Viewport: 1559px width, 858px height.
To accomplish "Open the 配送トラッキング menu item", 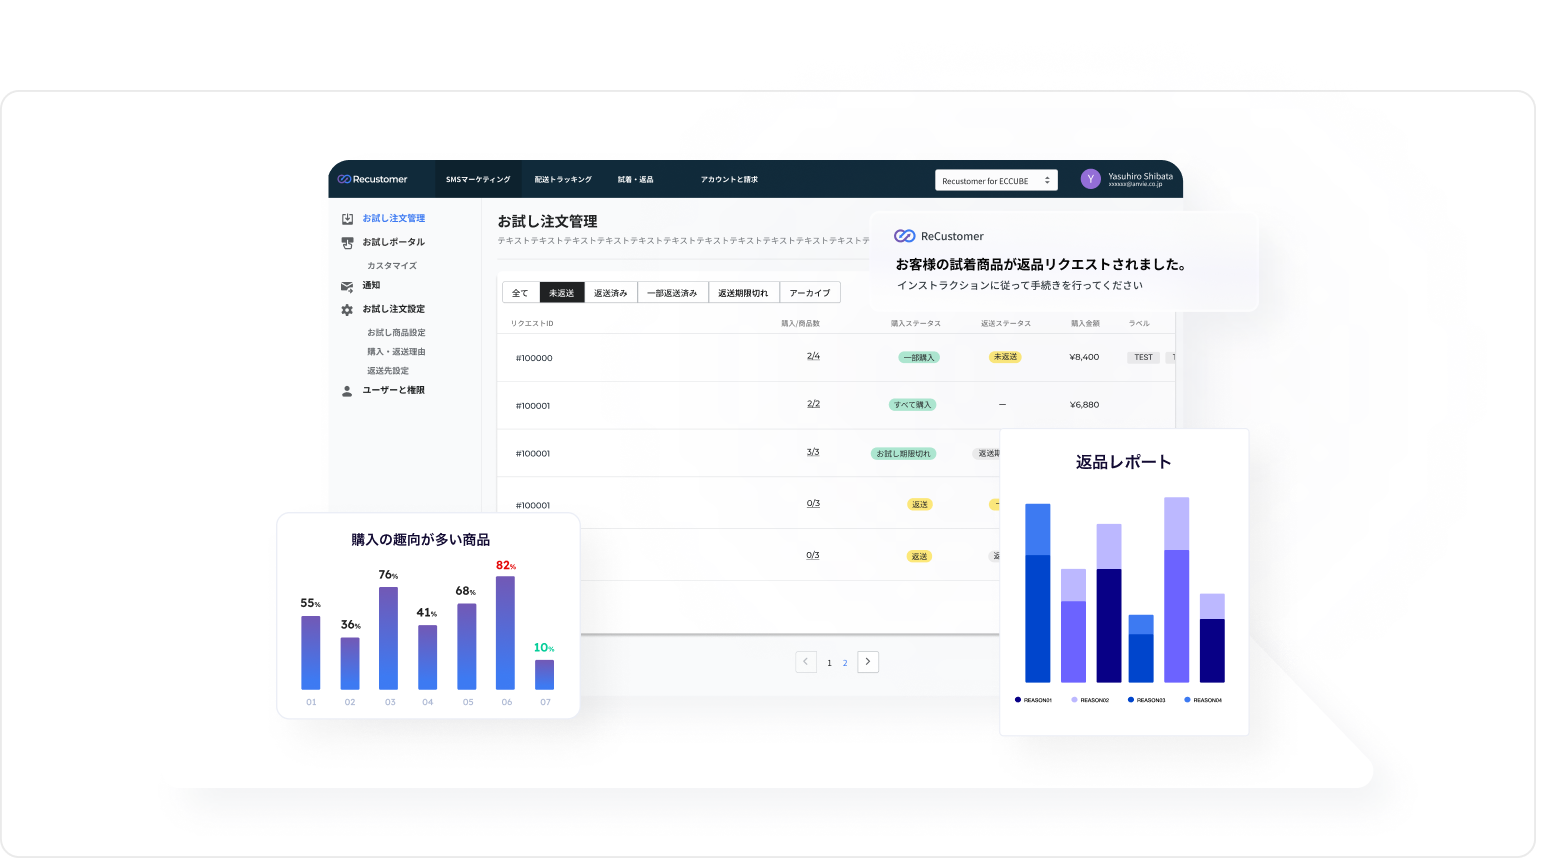I will coord(563,180).
